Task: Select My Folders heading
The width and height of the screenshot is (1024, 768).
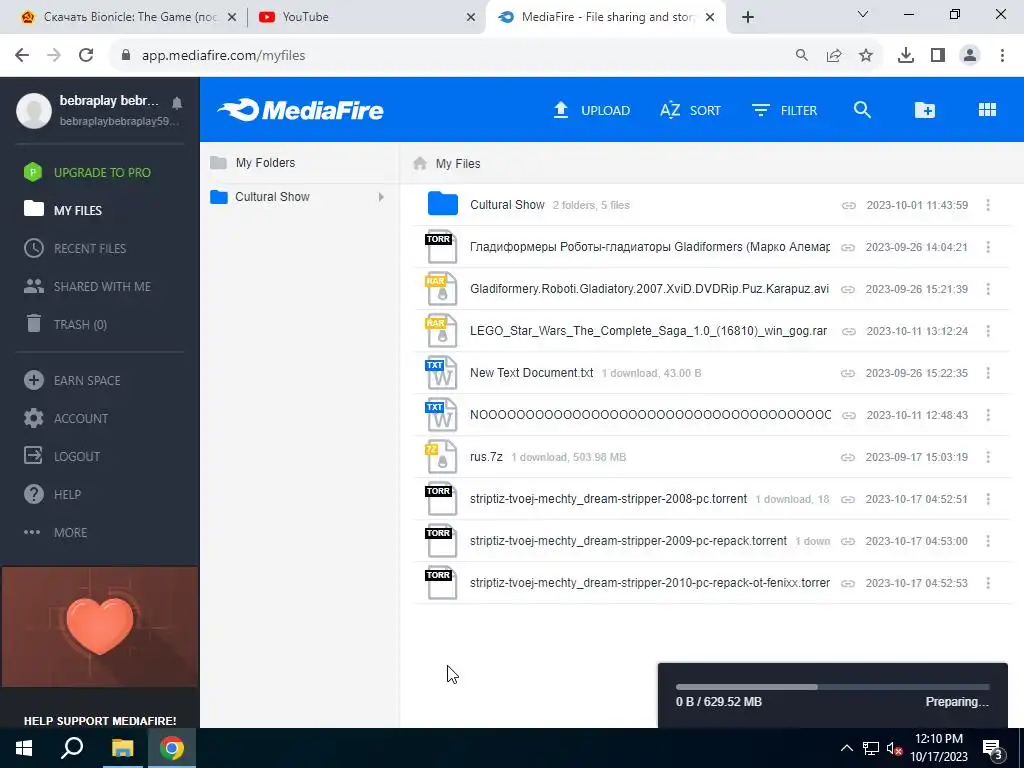Action: click(x=265, y=163)
